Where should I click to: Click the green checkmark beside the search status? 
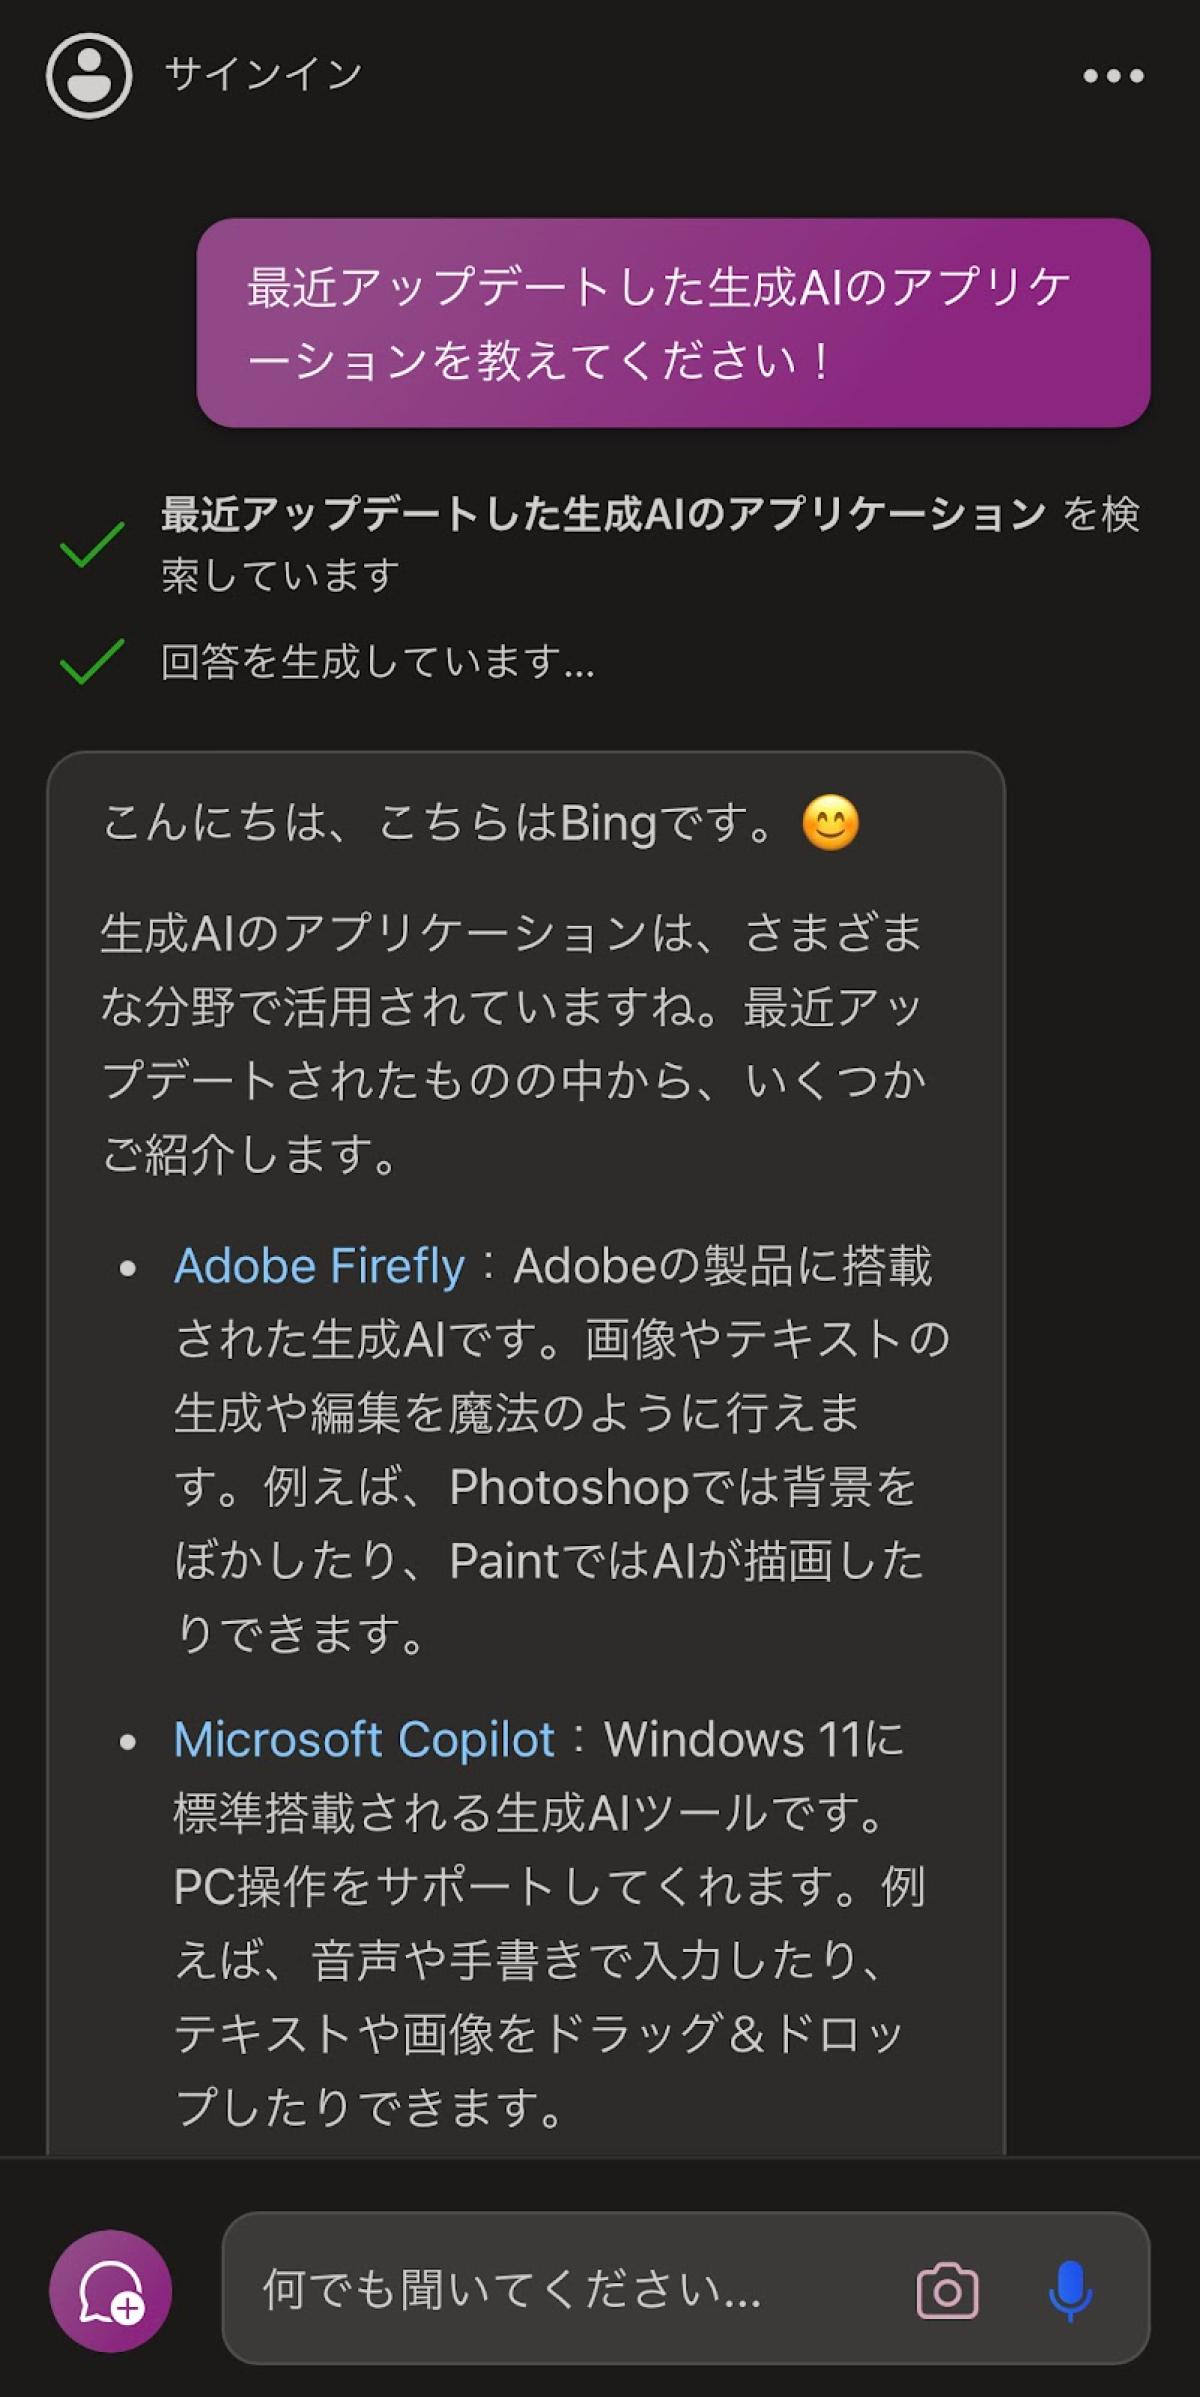(x=92, y=545)
